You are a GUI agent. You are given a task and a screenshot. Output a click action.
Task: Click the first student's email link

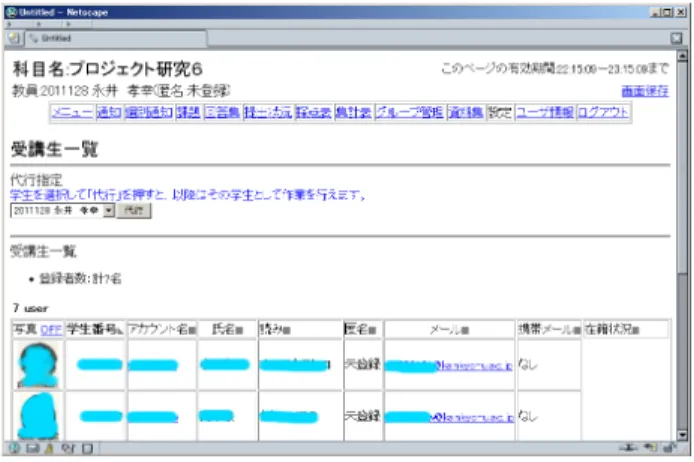449,366
